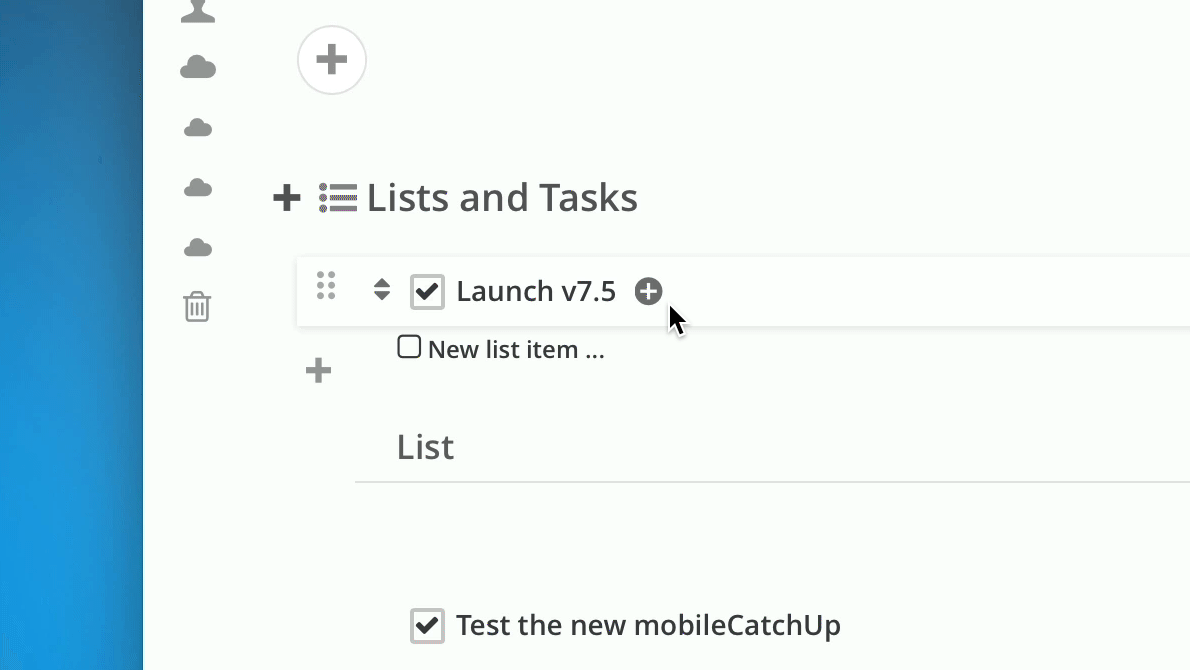The height and width of the screenshot is (670, 1190).
Task: Click the New list item text field
Action: coord(516,350)
